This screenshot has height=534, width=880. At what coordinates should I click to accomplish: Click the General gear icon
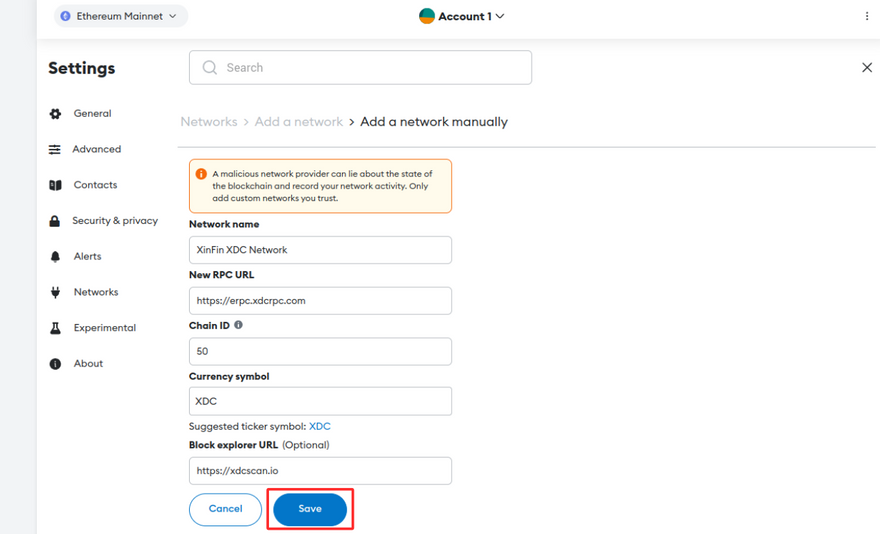[55, 114]
